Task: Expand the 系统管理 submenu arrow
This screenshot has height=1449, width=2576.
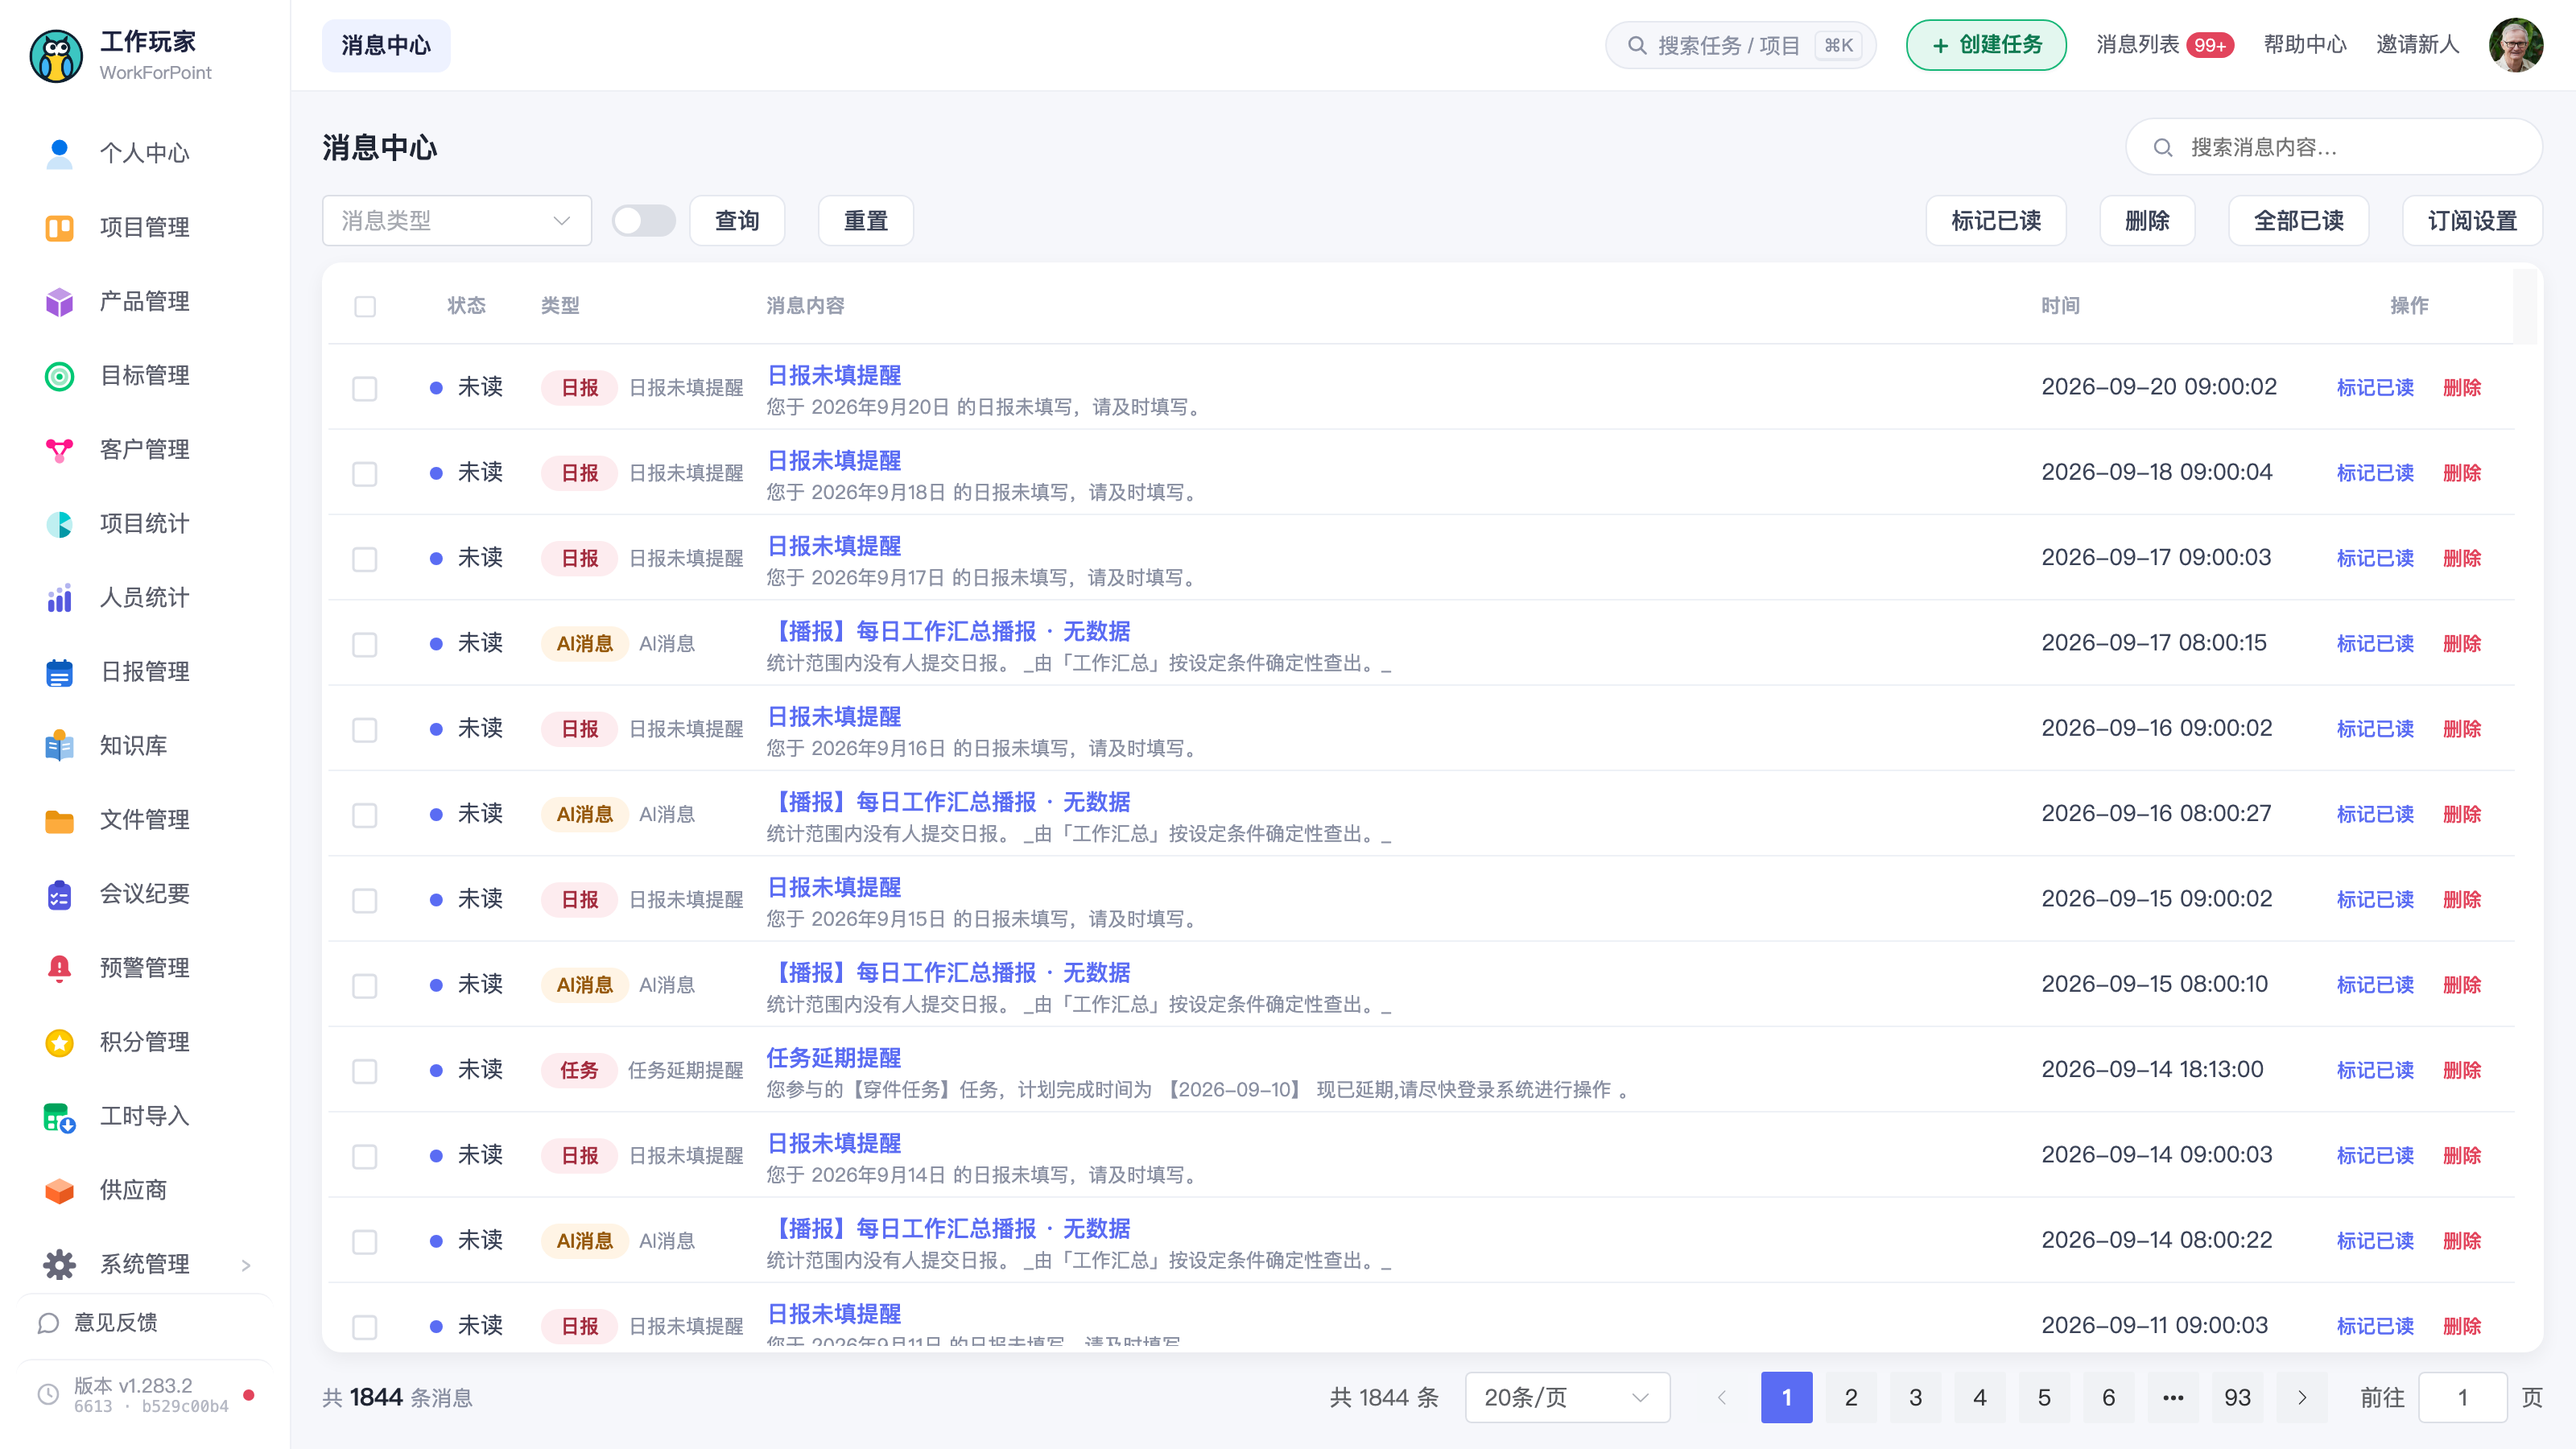Action: [246, 1265]
